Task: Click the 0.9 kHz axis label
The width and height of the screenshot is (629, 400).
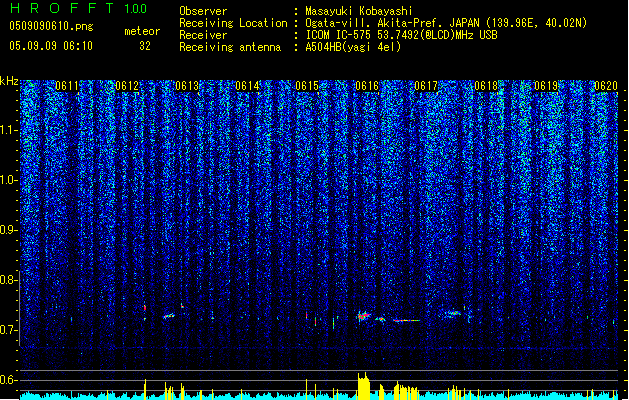Action: click(8, 230)
